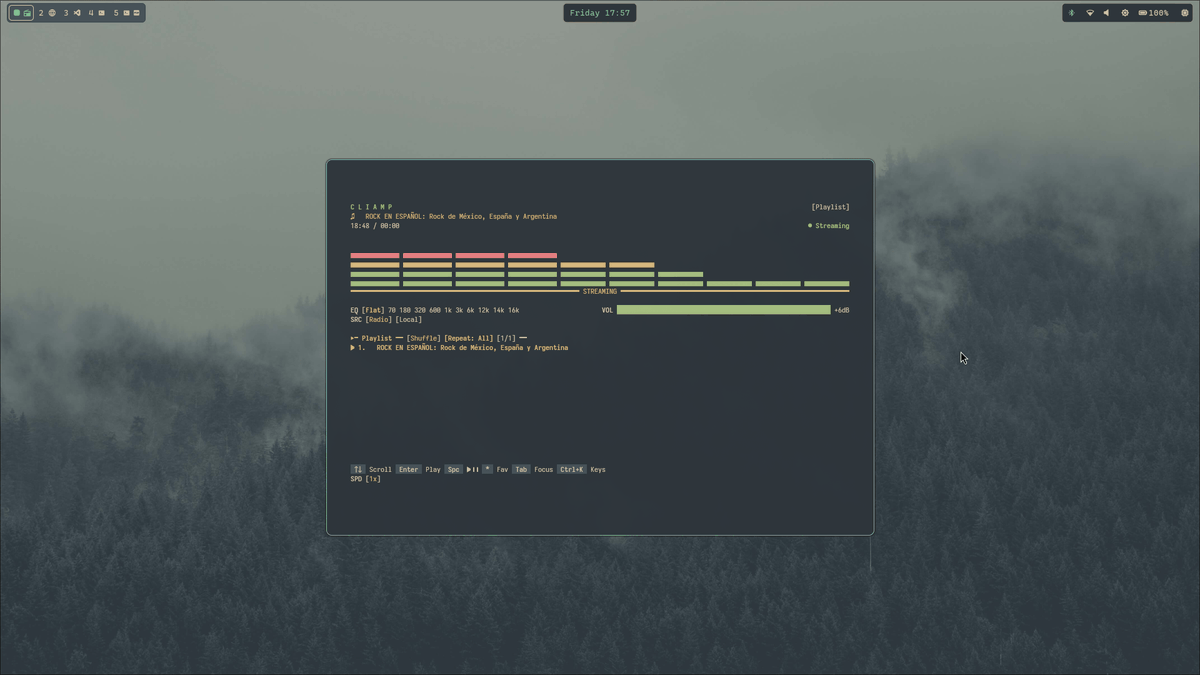The height and width of the screenshot is (675, 1200).
Task: Open the first terminal icon in workspace 5
Action: (x=126, y=13)
